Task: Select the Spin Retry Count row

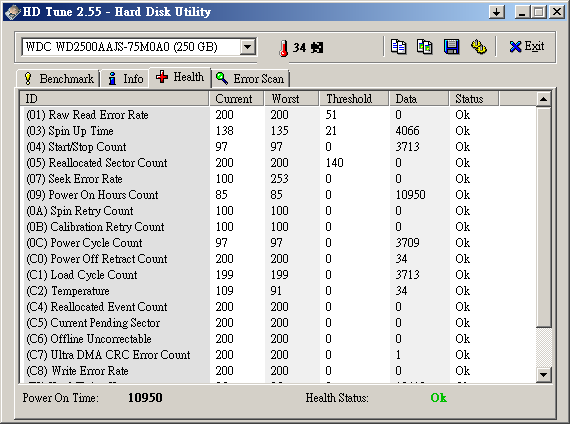Action: 278,211
